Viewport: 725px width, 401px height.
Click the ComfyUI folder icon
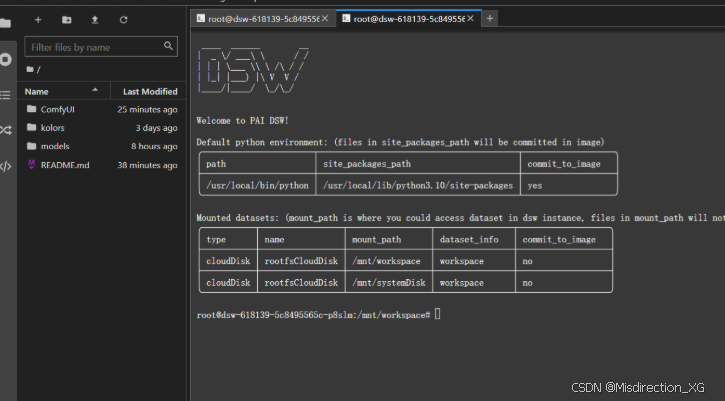(x=31, y=109)
